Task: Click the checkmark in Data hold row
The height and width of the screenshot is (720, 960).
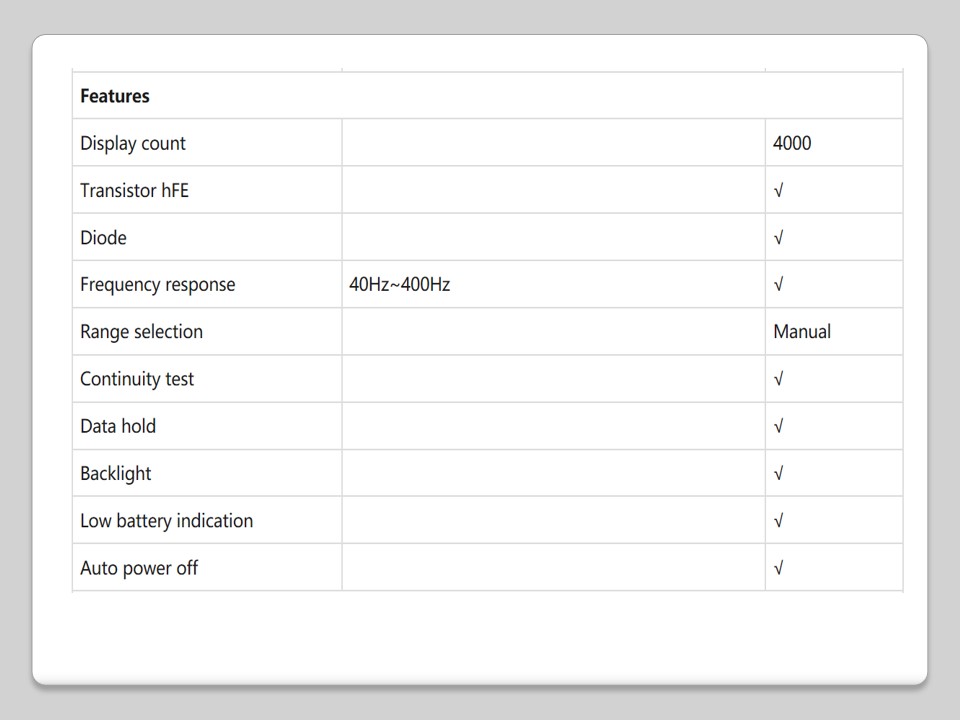Action: click(x=778, y=427)
